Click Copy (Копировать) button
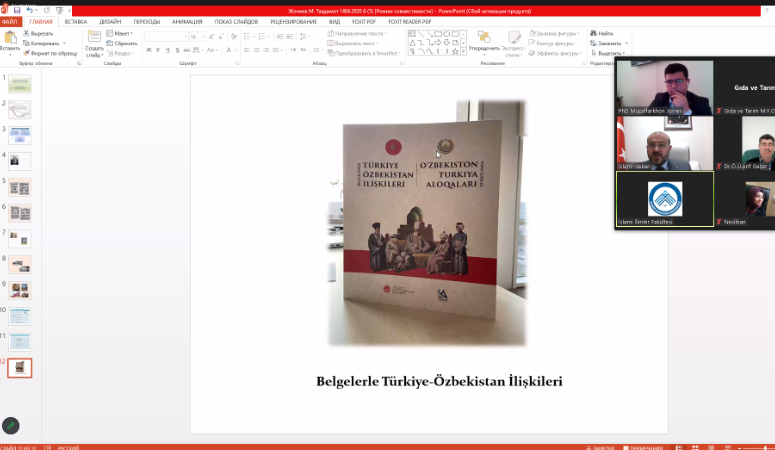775x450 pixels. pos(44,44)
